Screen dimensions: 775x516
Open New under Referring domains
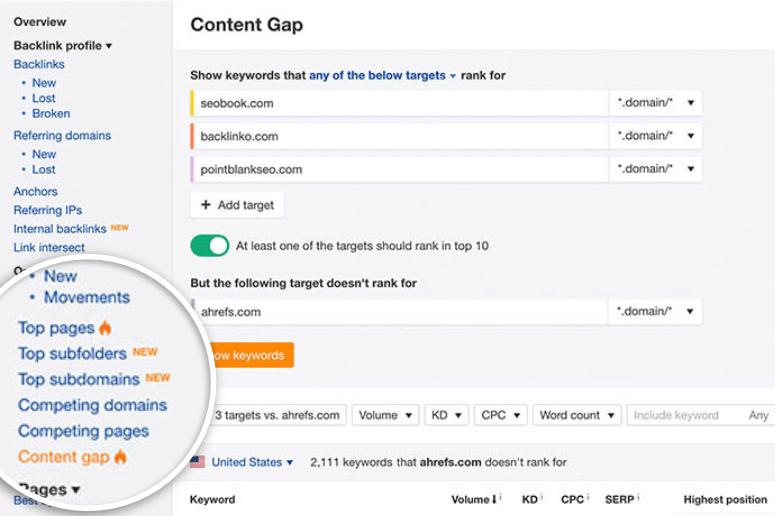44,154
